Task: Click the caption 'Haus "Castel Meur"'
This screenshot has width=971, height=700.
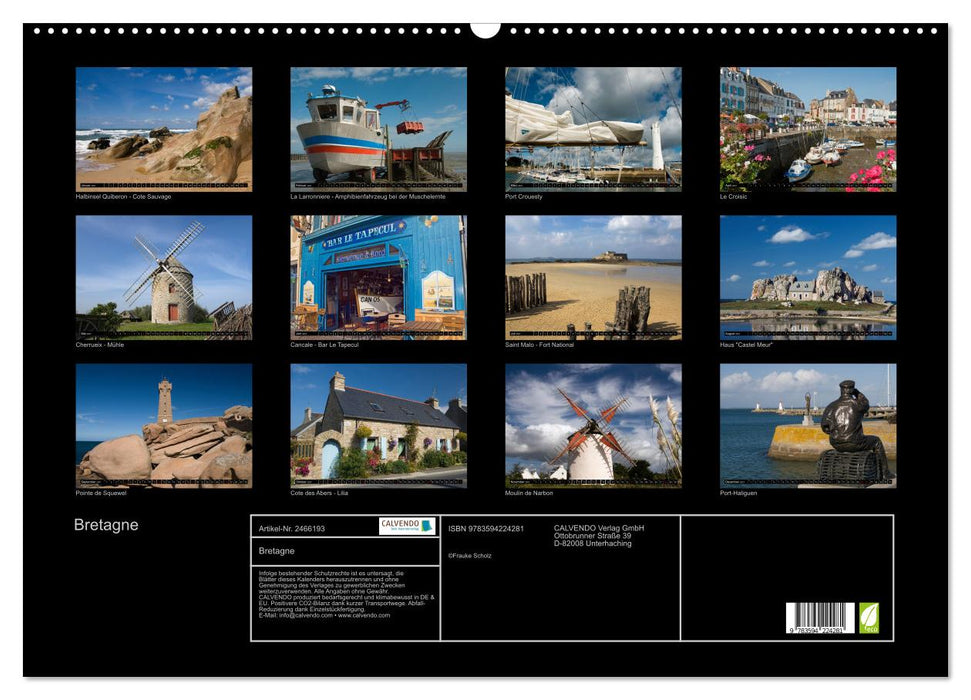Action: point(746,344)
